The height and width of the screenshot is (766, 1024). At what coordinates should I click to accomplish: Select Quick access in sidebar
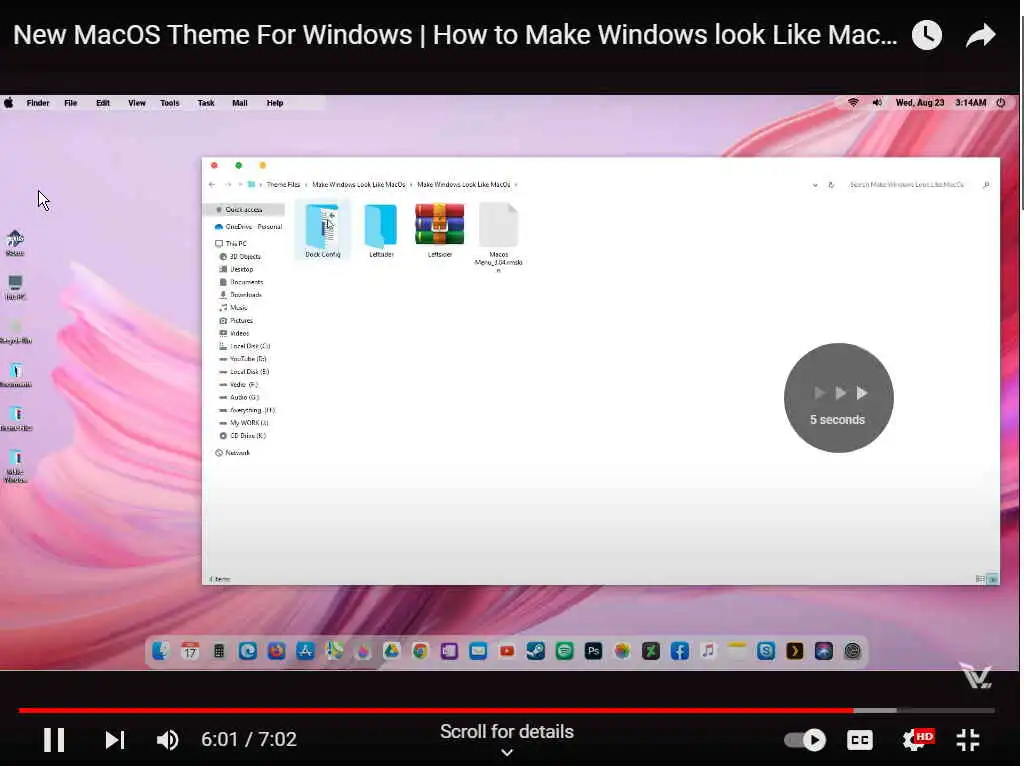244,210
